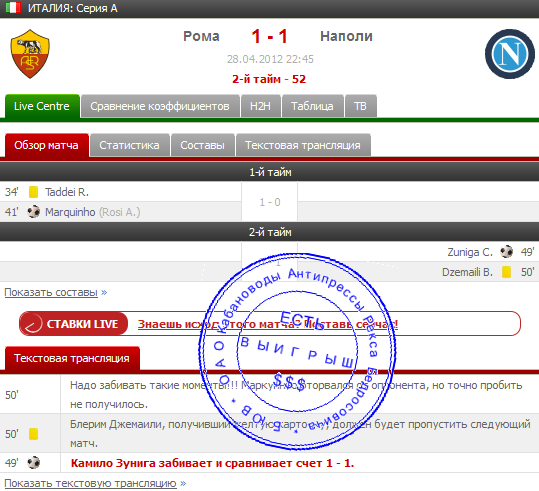Viewport: 539px width, 491px height.
Task: Click the ball icon next to Zuniga C.
Action: [x=506, y=252]
